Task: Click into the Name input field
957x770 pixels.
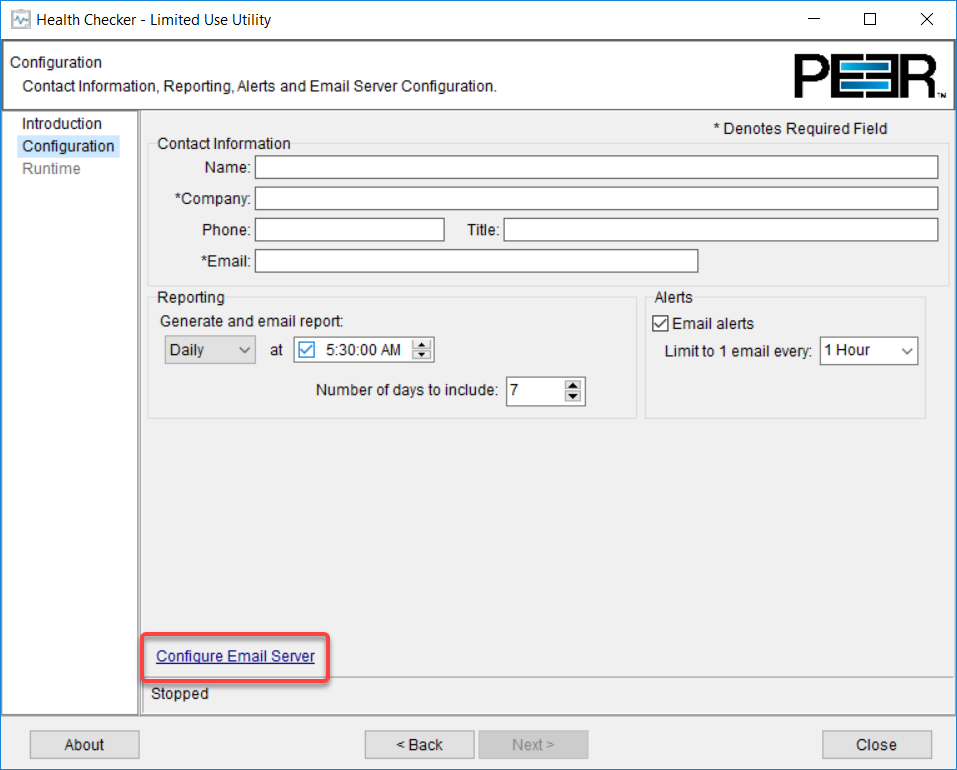Action: tap(500, 166)
